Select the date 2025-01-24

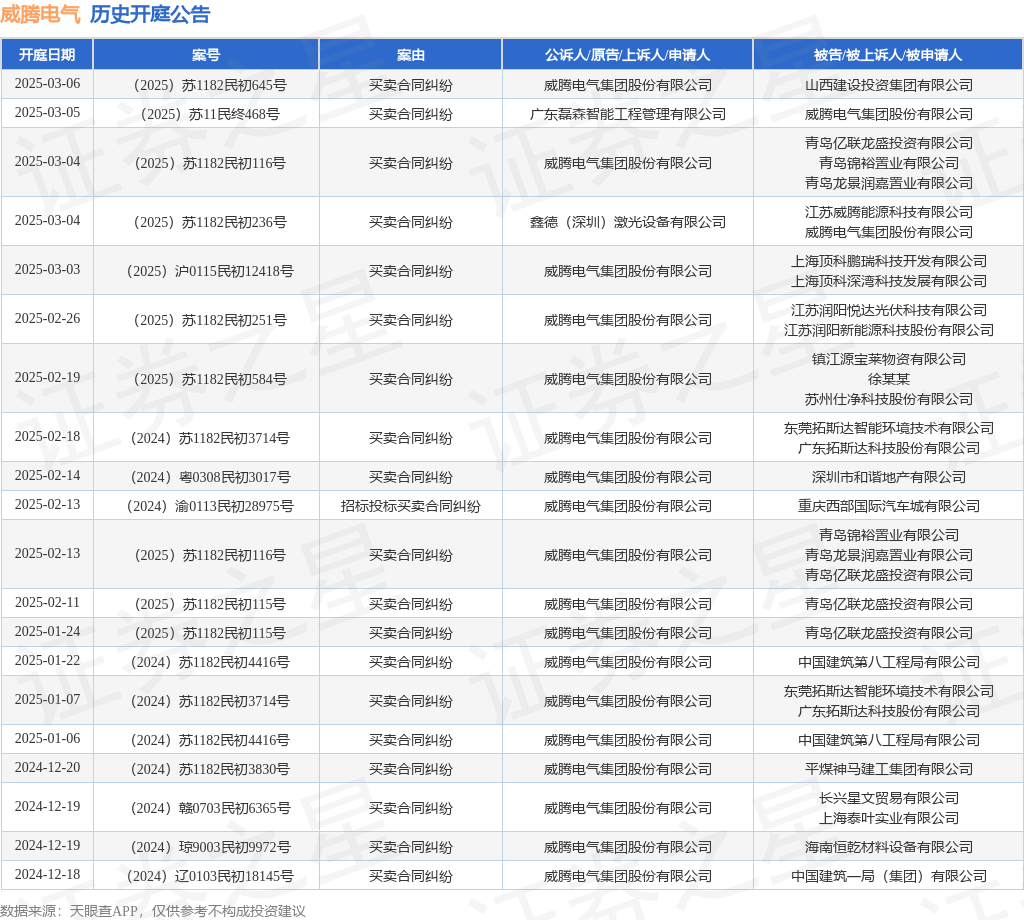(x=48, y=631)
